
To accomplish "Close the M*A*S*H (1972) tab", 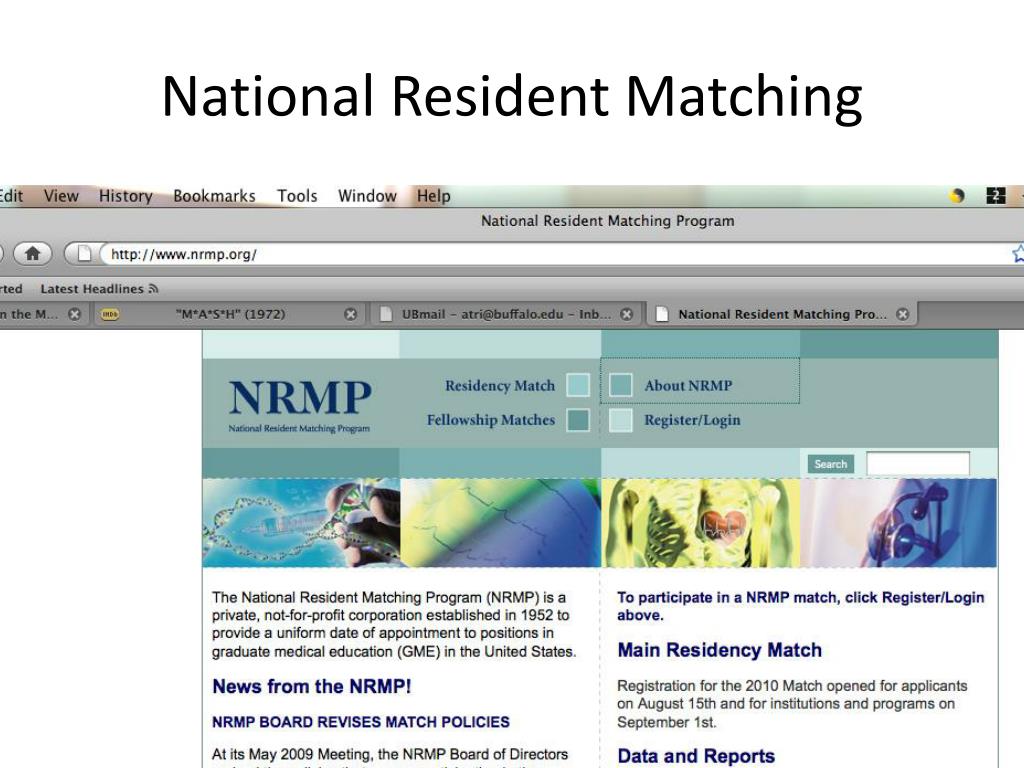I will [351, 314].
